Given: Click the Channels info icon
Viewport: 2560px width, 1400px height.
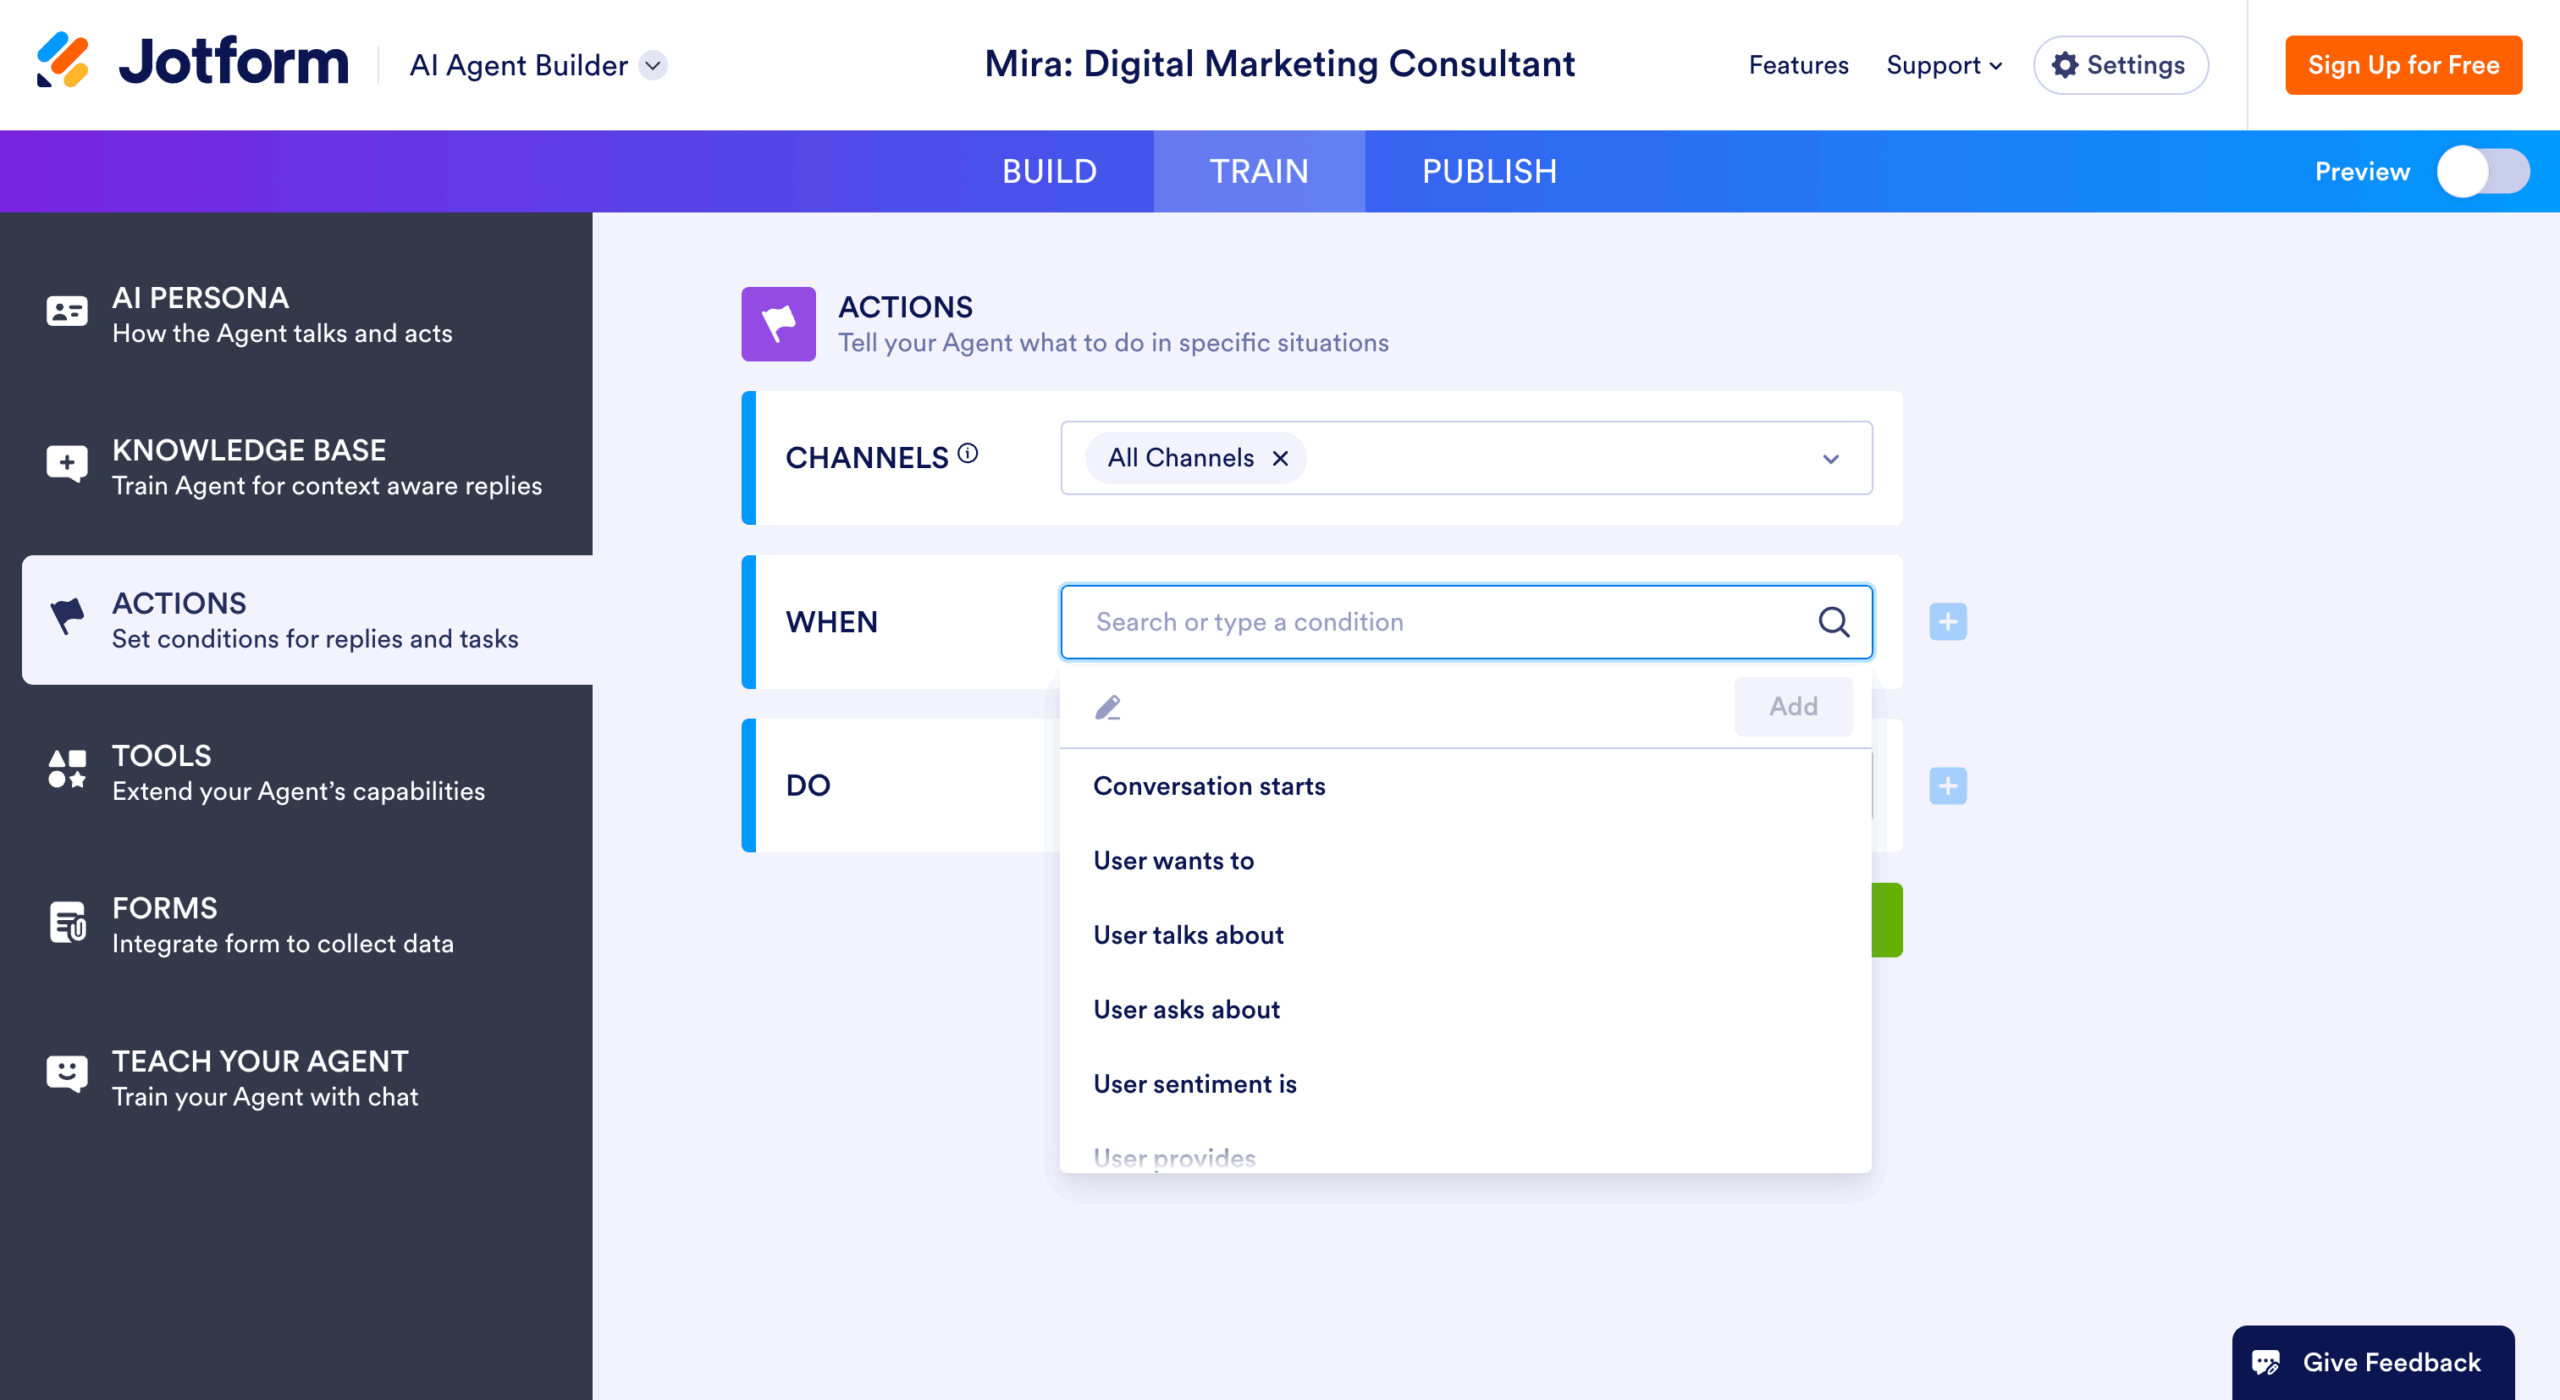Looking at the screenshot, I should [967, 454].
